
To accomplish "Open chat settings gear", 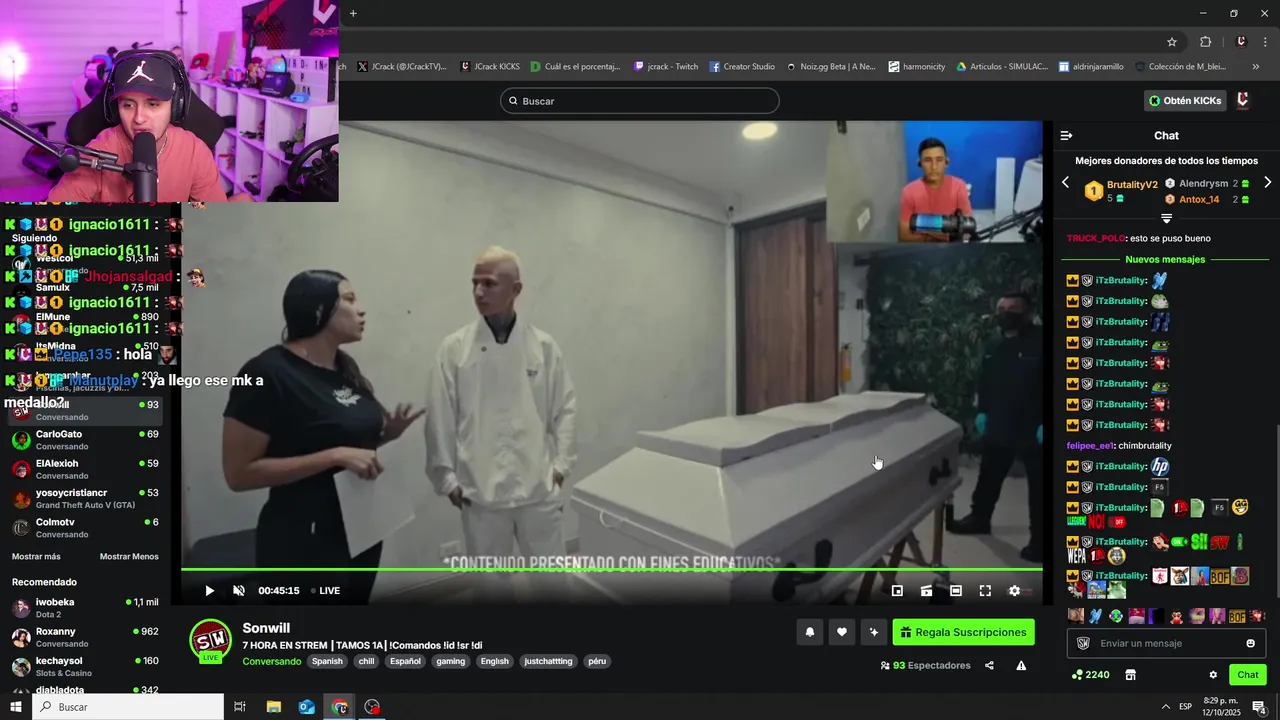I will (1213, 675).
